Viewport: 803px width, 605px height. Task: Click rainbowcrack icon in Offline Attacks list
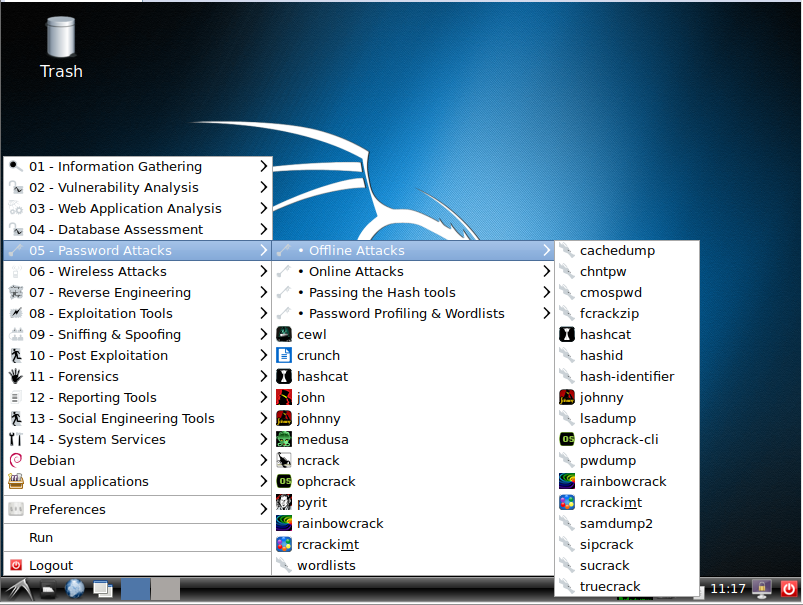567,482
